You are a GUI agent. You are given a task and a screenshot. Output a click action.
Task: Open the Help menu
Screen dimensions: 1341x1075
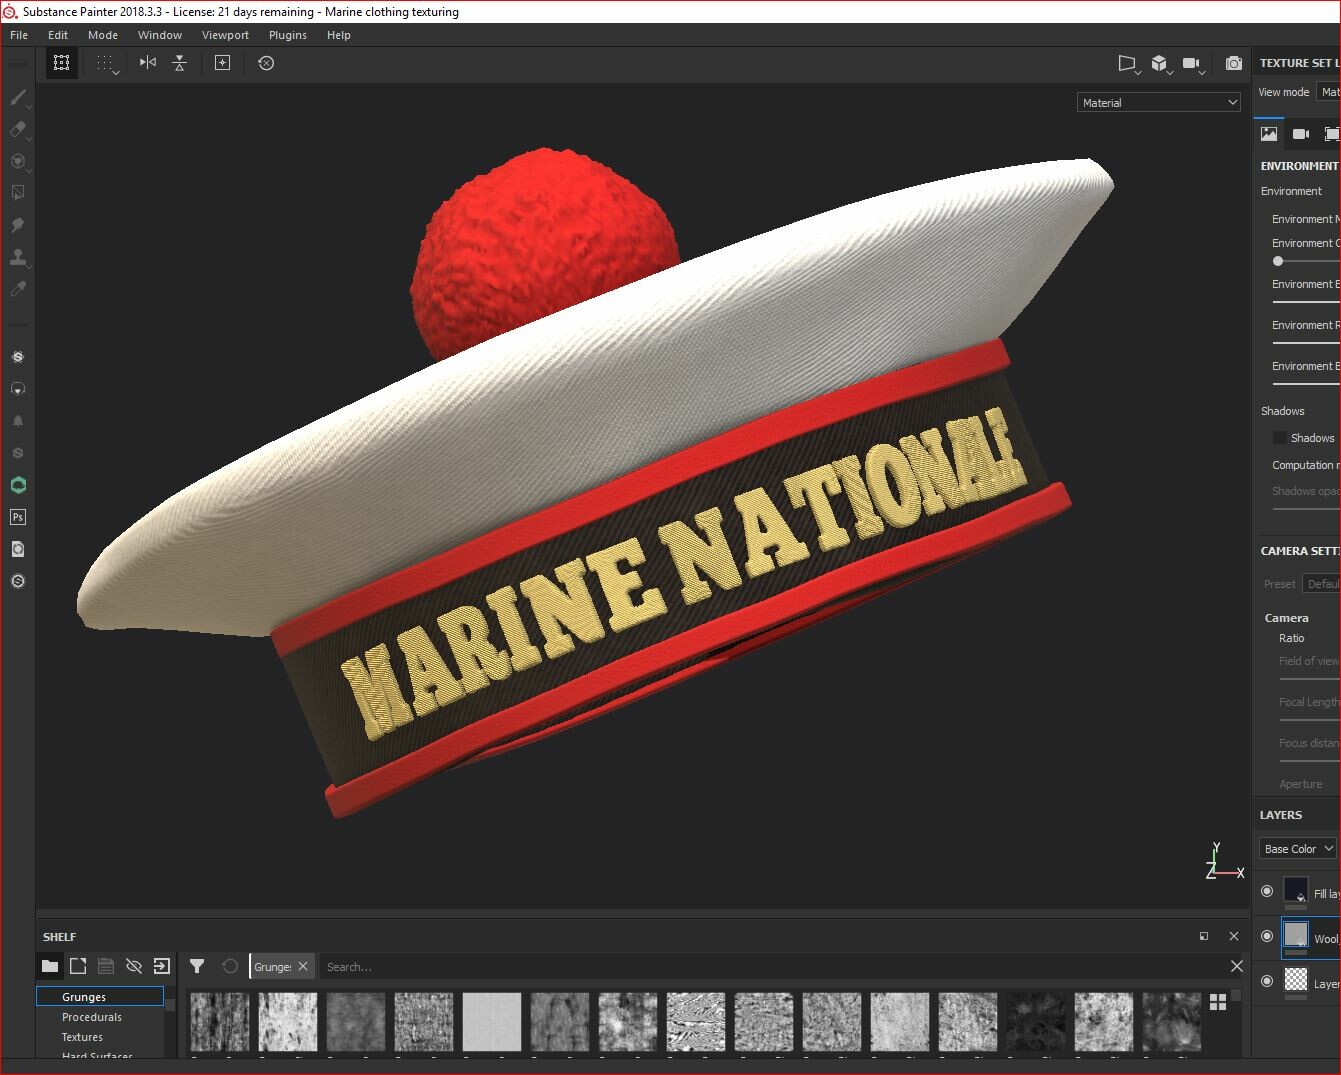(x=339, y=35)
